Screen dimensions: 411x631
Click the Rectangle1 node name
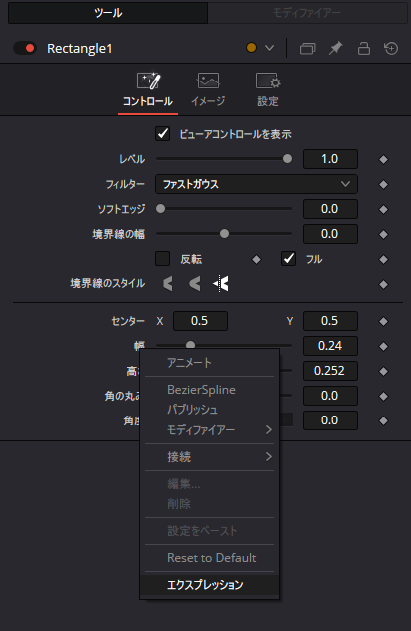pos(80,49)
